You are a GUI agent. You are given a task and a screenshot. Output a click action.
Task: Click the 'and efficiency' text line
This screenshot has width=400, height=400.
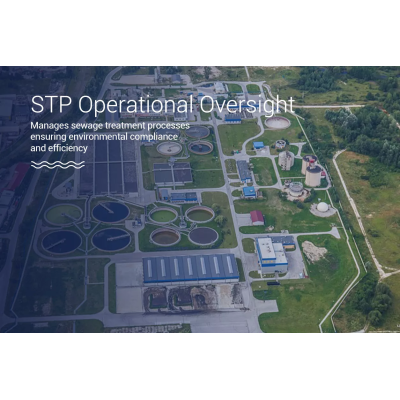click(59, 148)
